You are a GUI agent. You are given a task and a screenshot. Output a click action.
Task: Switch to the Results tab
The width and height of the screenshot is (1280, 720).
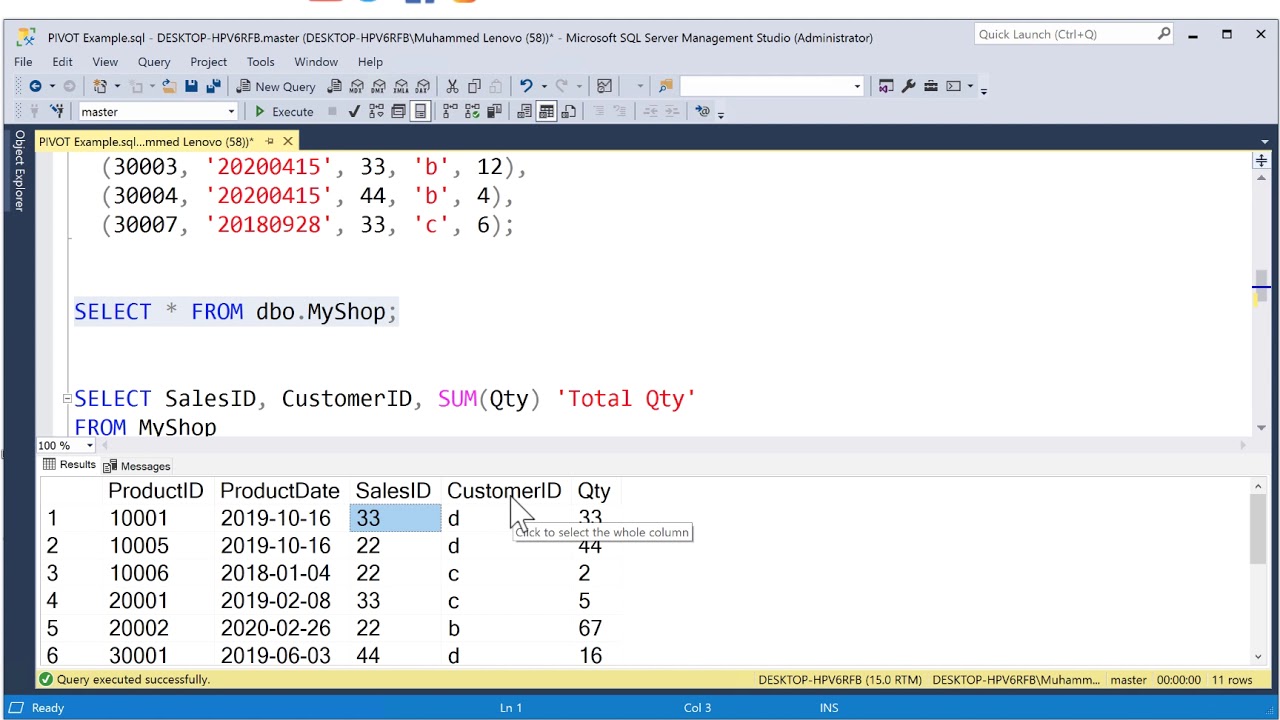click(69, 465)
